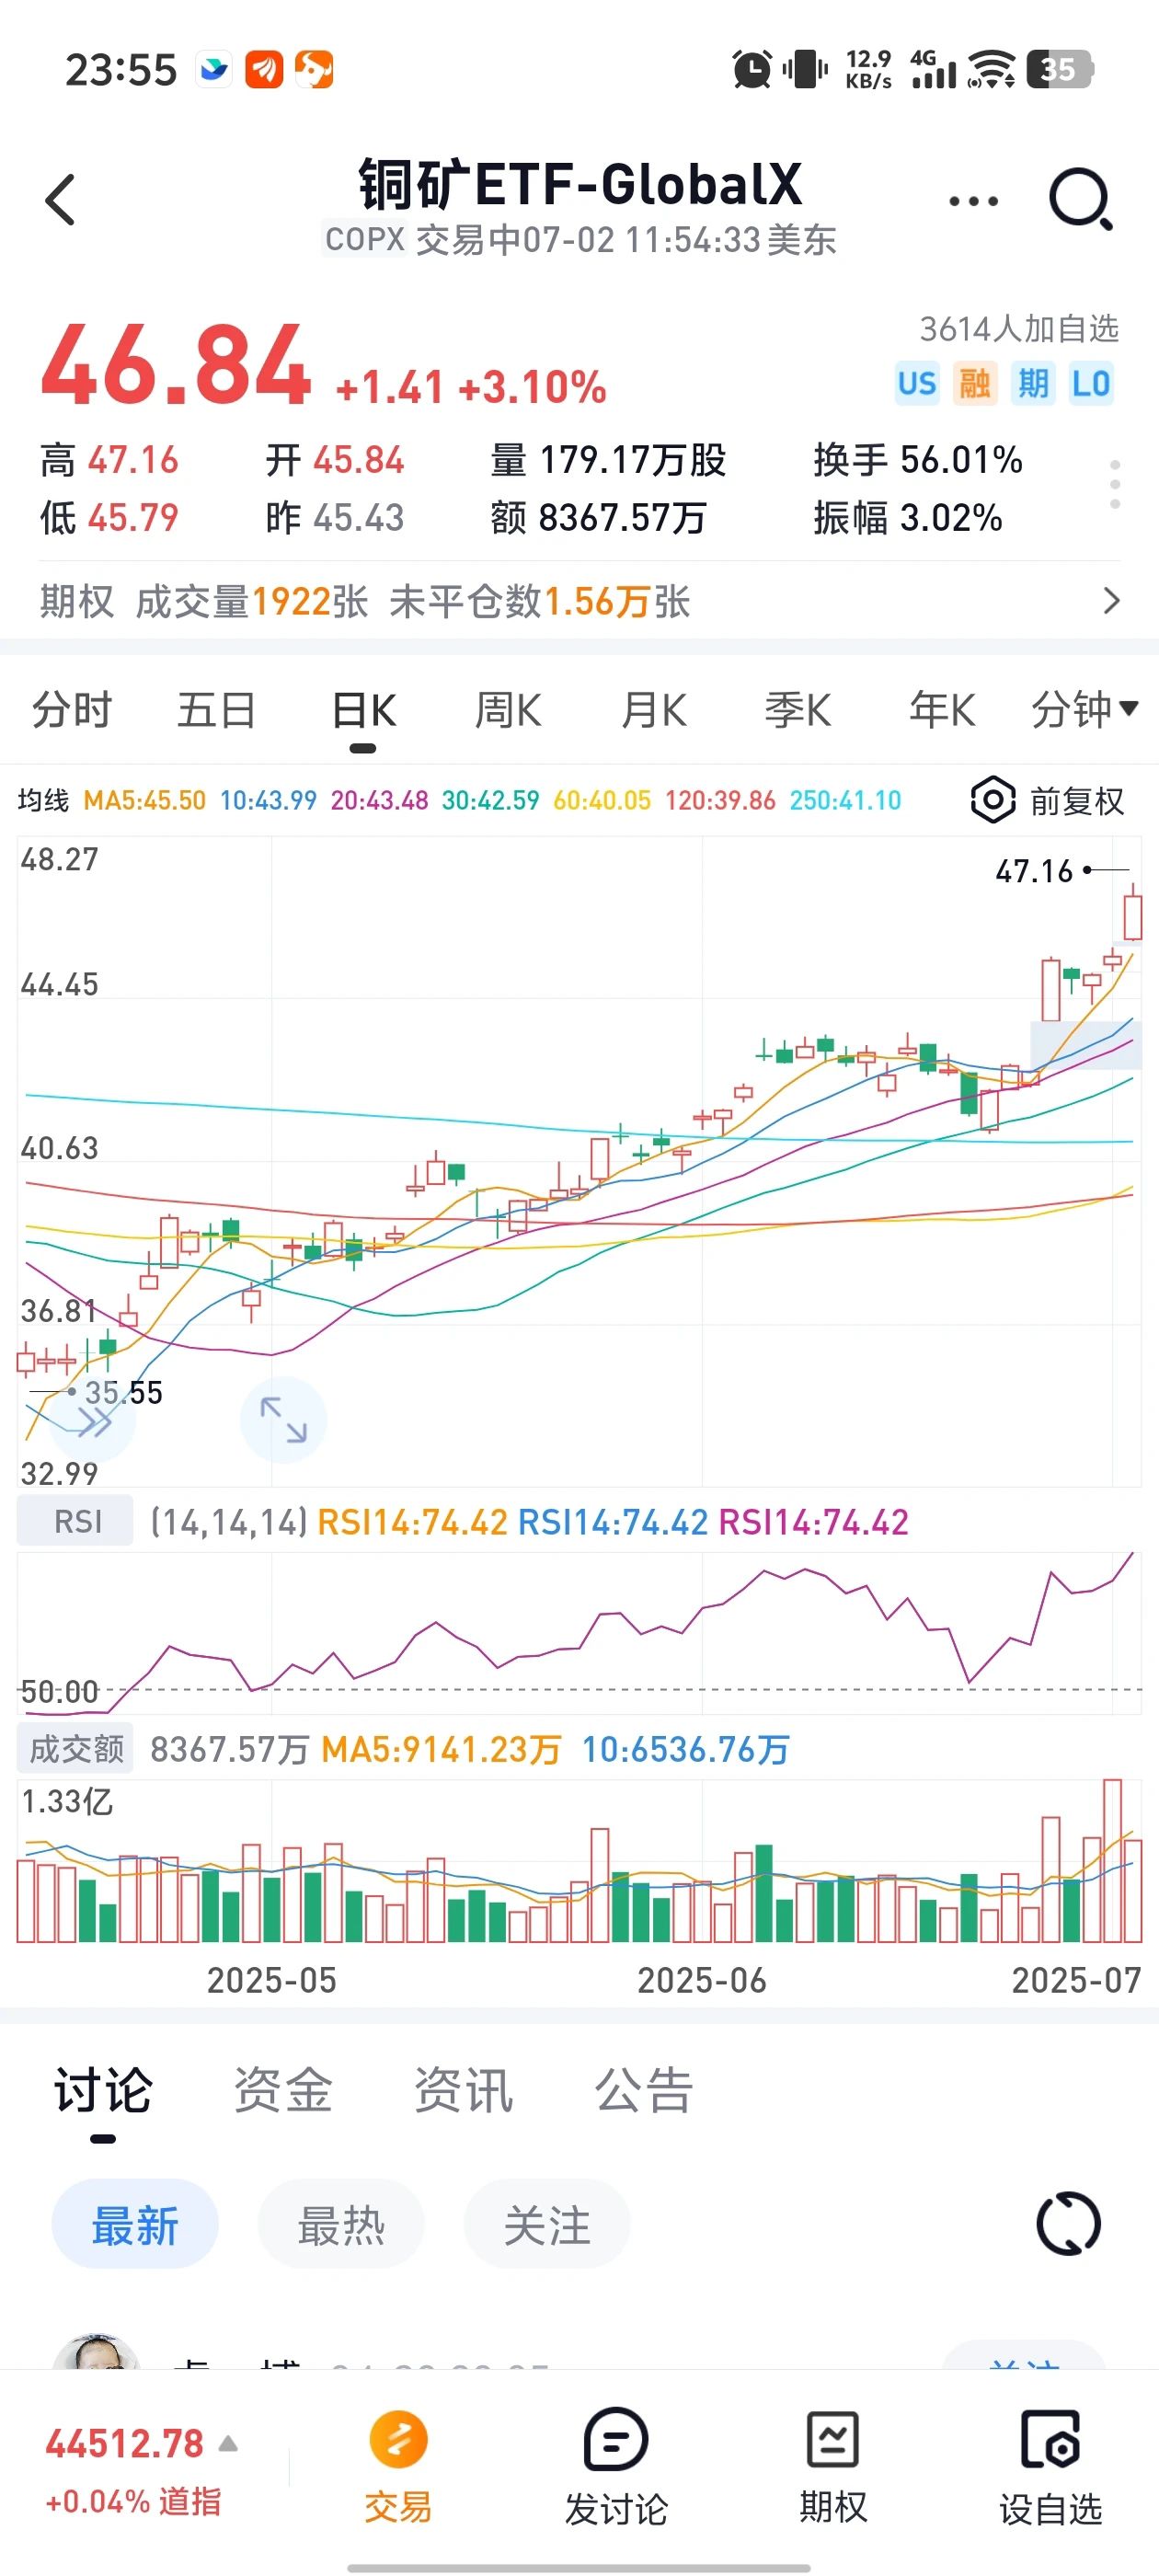Viewport: 1159px width, 2576px height.
Task: Open the search magnifier icon
Action: pos(1081,199)
